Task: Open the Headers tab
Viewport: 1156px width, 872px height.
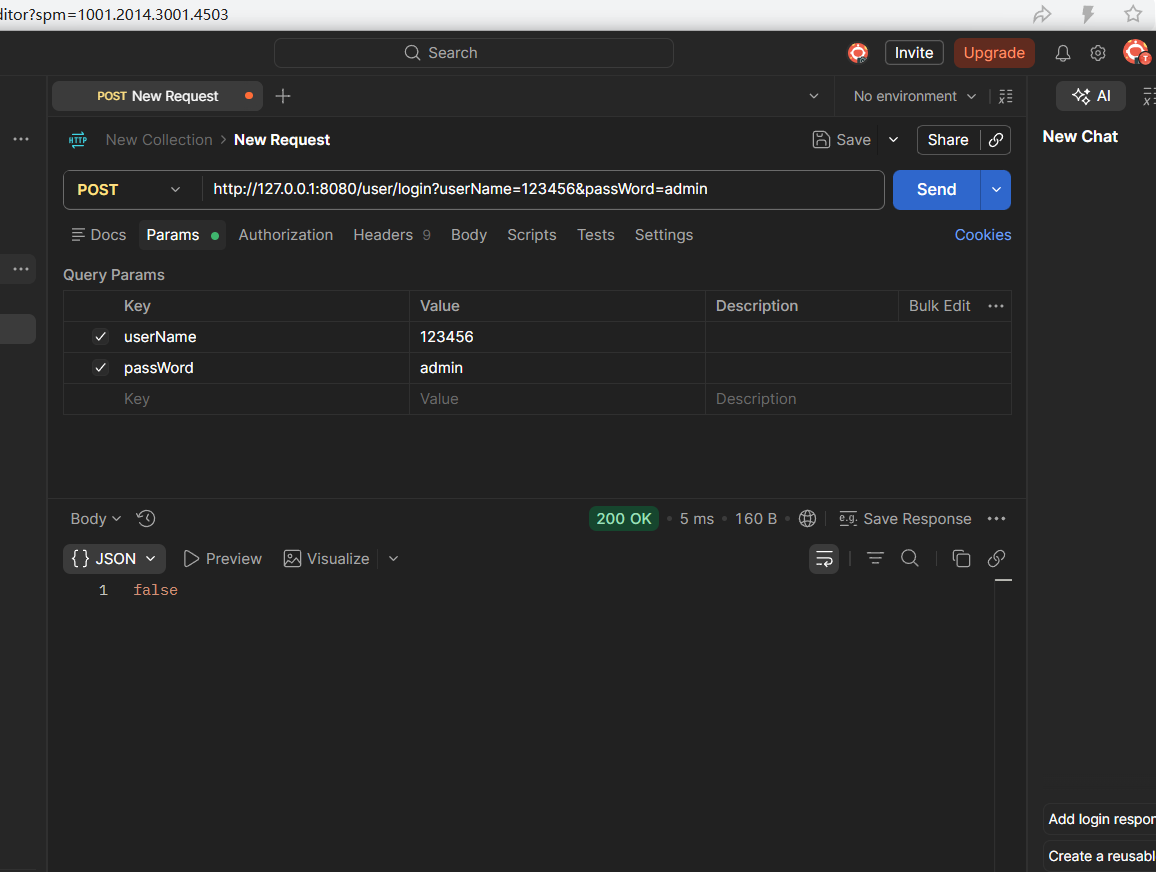Action: coord(391,235)
